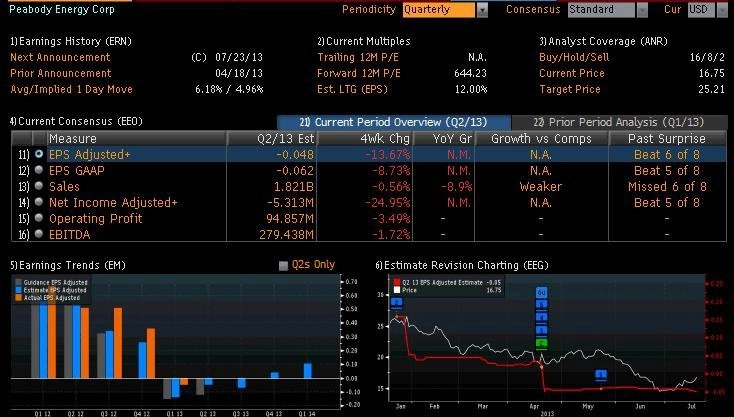
Task: Click the grey Standard consensus field
Action: coord(601,10)
